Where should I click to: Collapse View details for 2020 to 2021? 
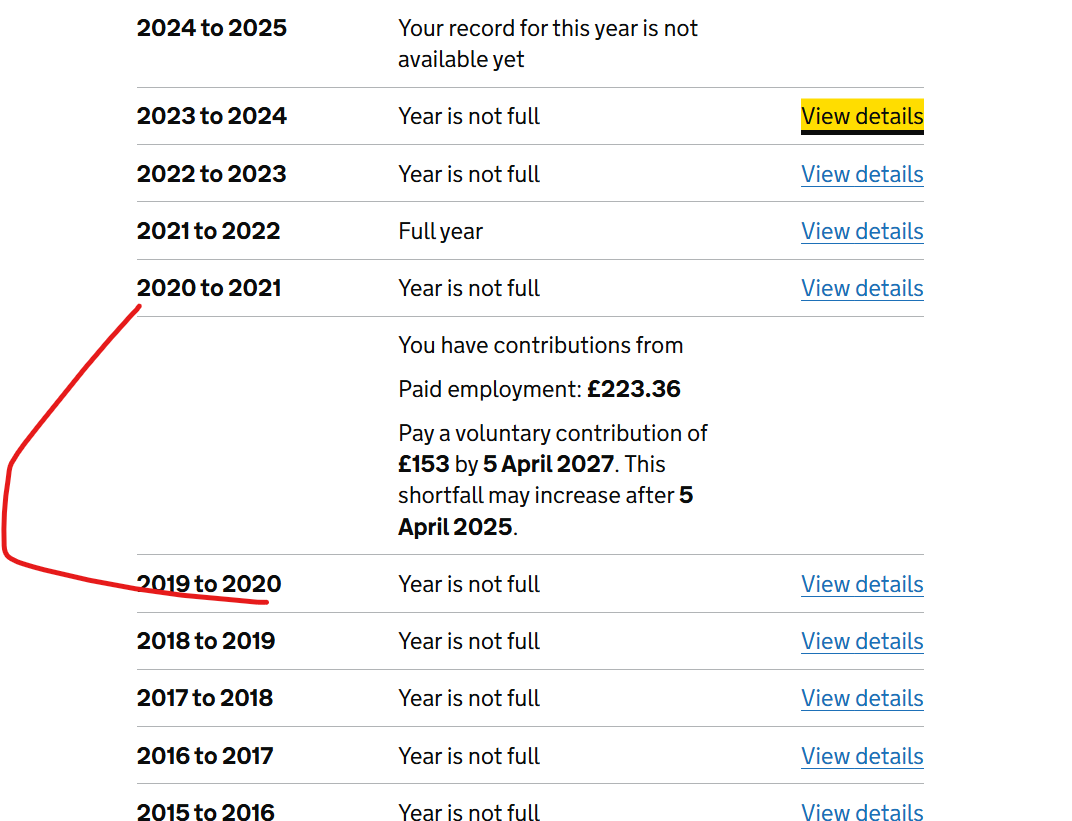pos(862,288)
